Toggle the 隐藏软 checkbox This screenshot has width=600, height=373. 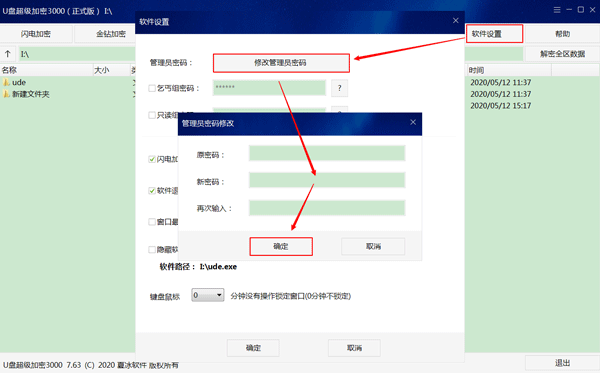(152, 250)
